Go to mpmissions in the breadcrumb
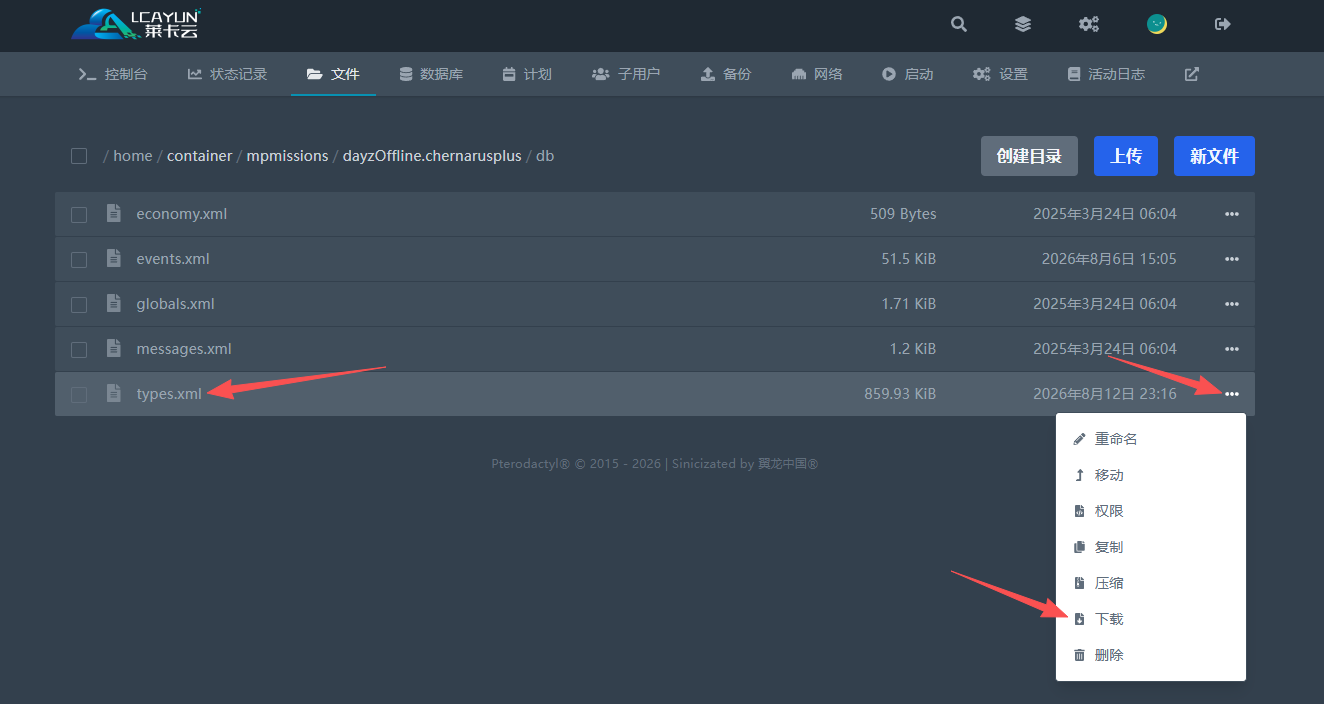The width and height of the screenshot is (1324, 704). [287, 156]
